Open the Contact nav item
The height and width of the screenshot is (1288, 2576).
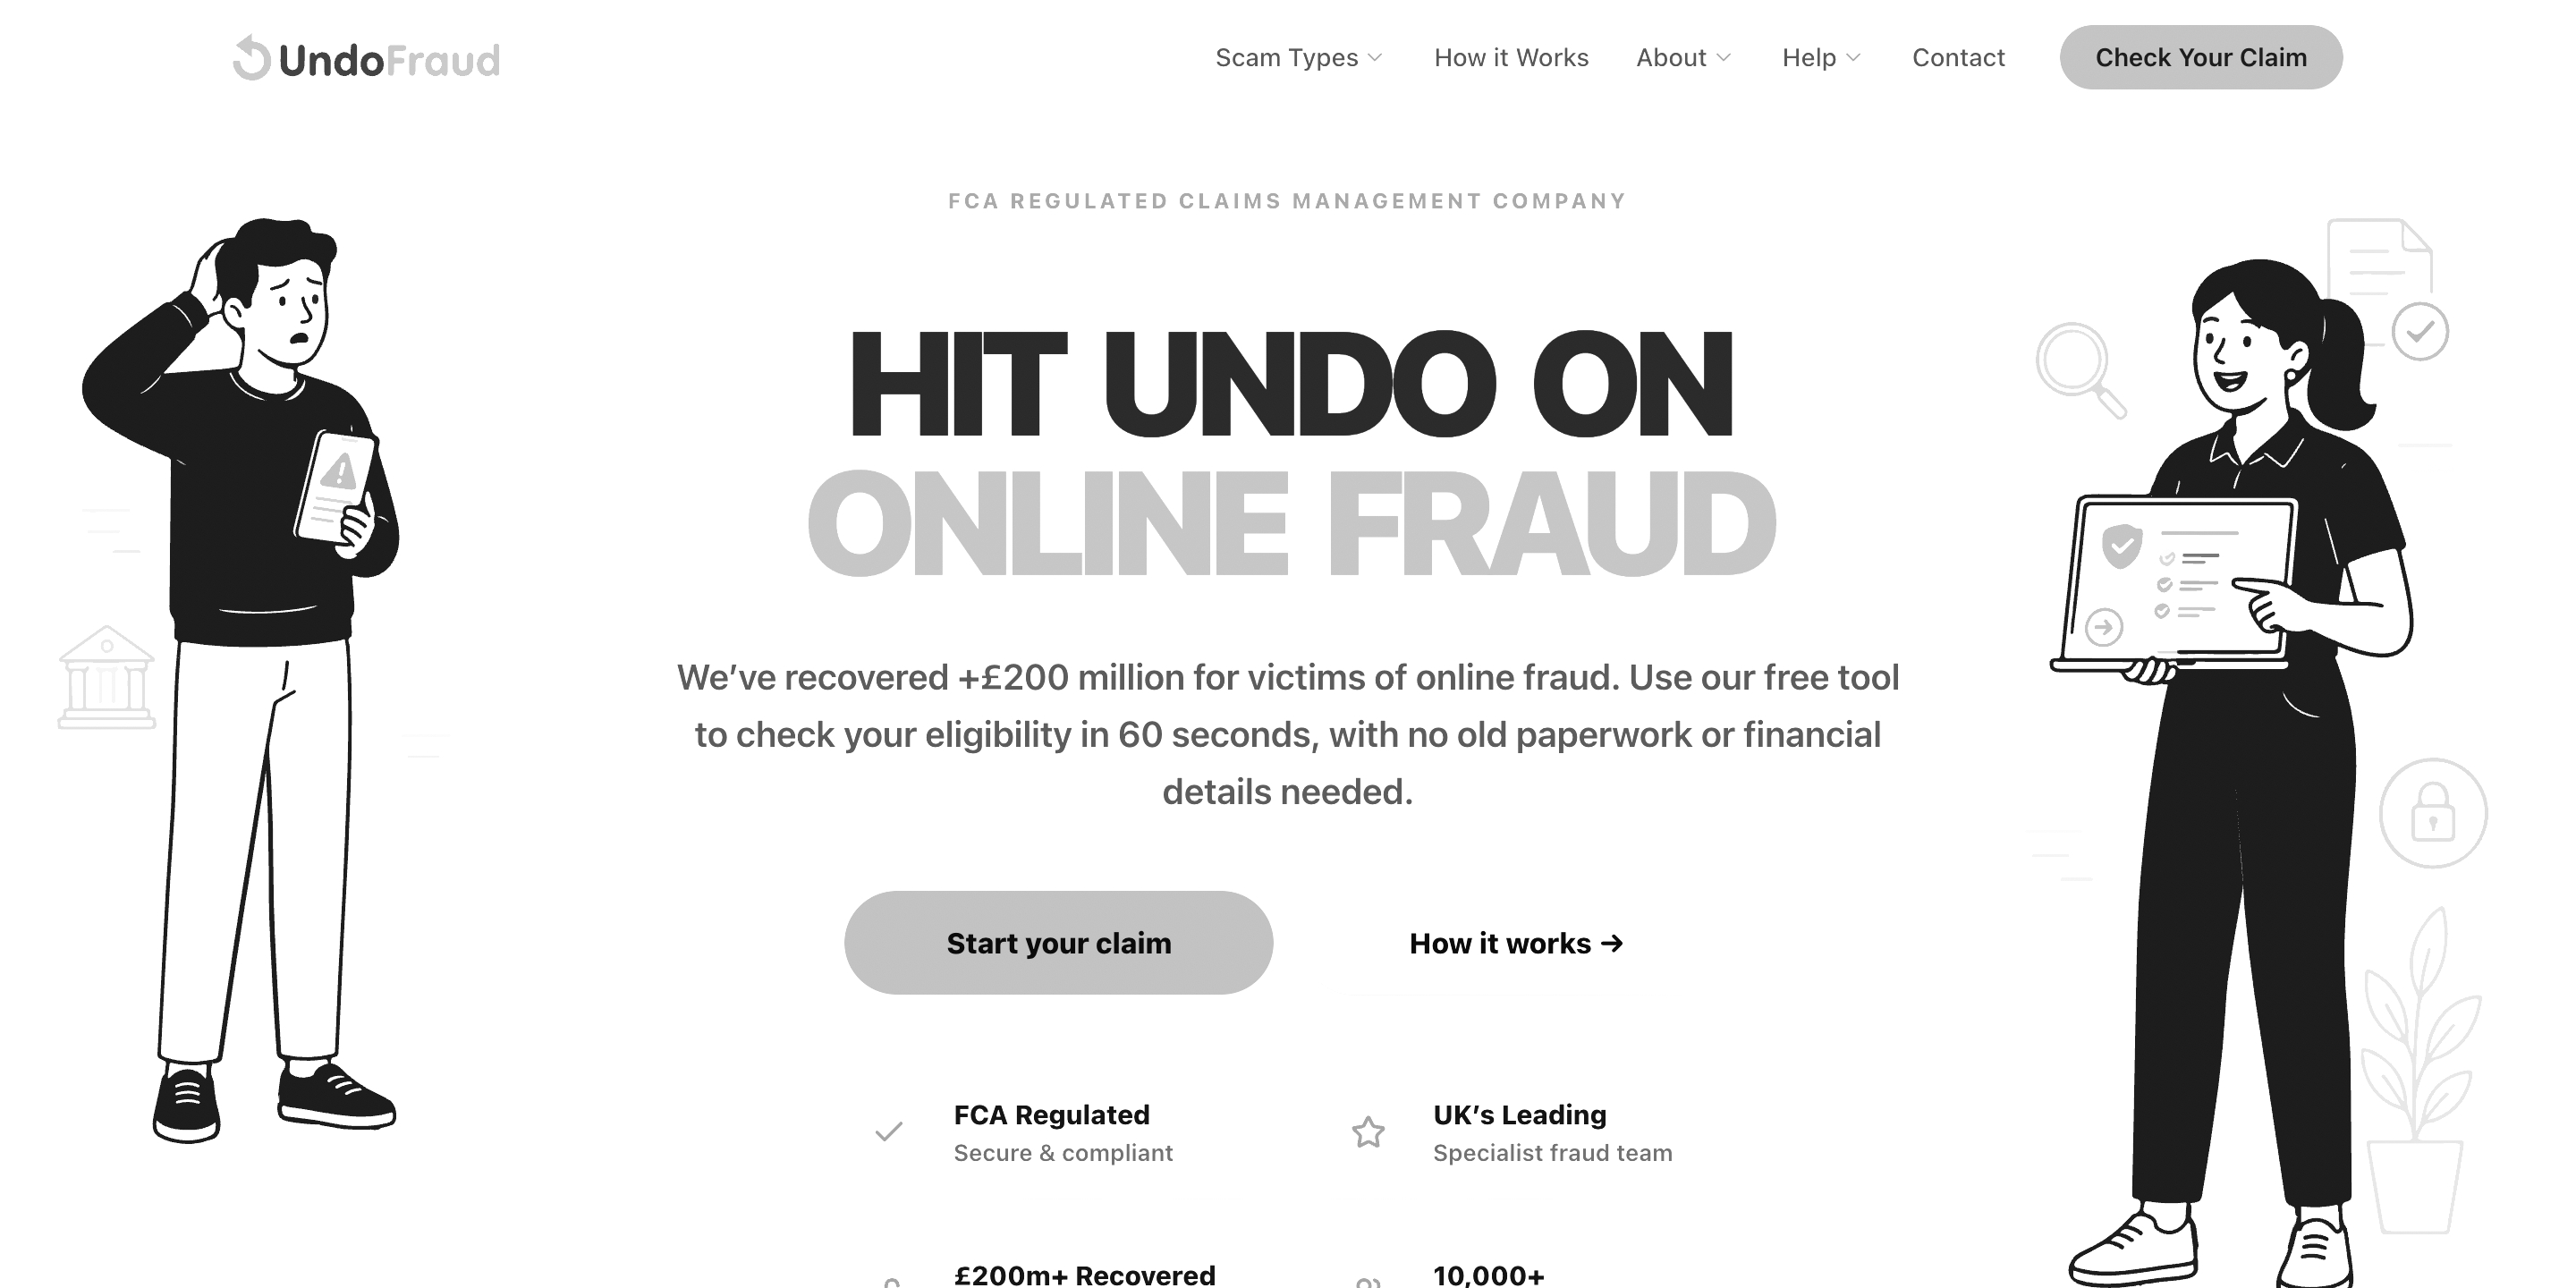(1958, 58)
